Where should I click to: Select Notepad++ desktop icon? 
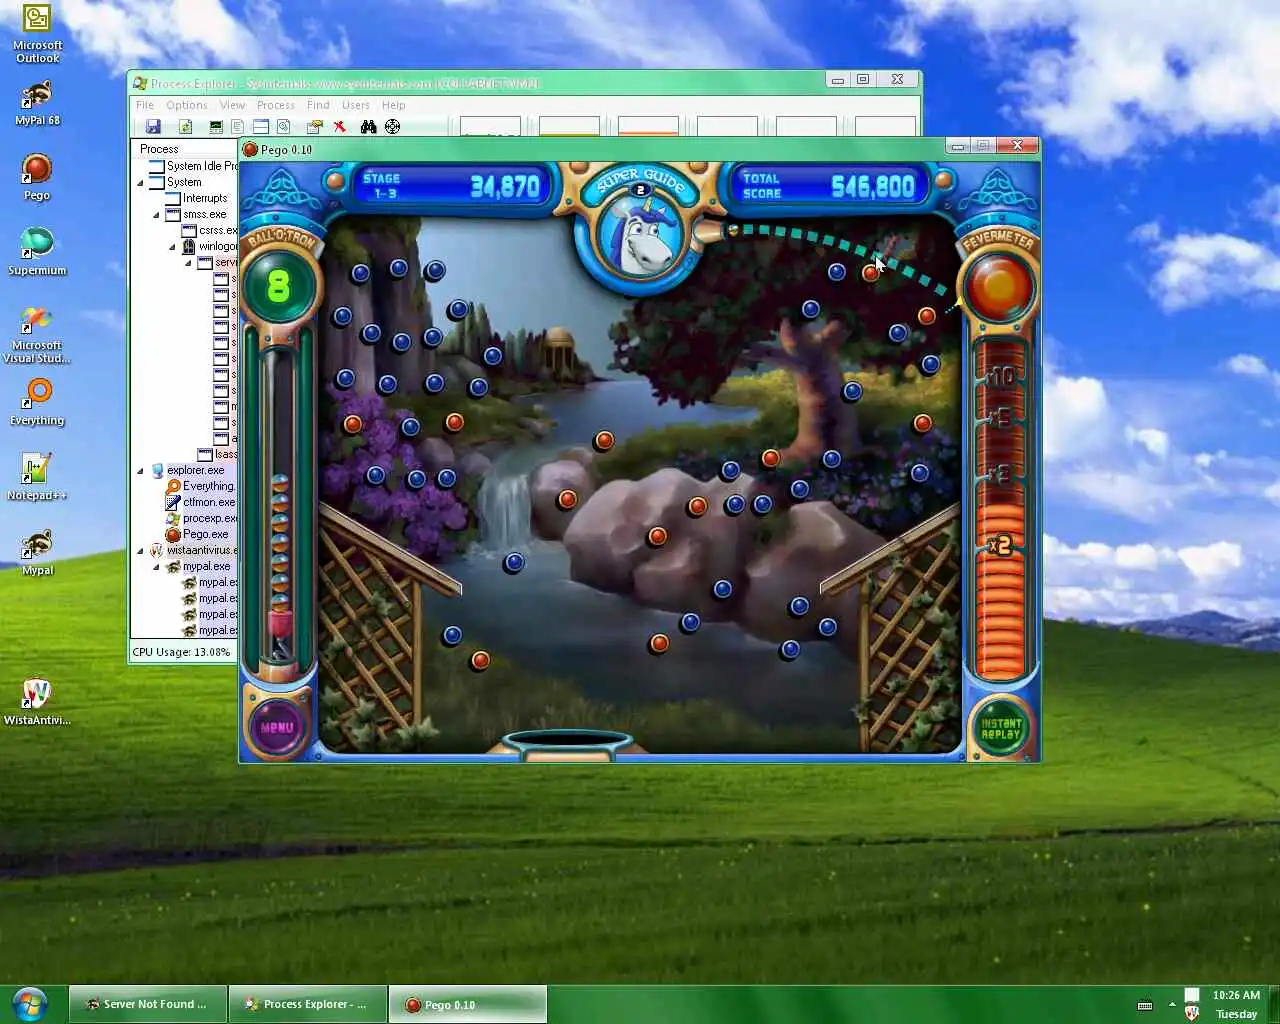(37, 477)
